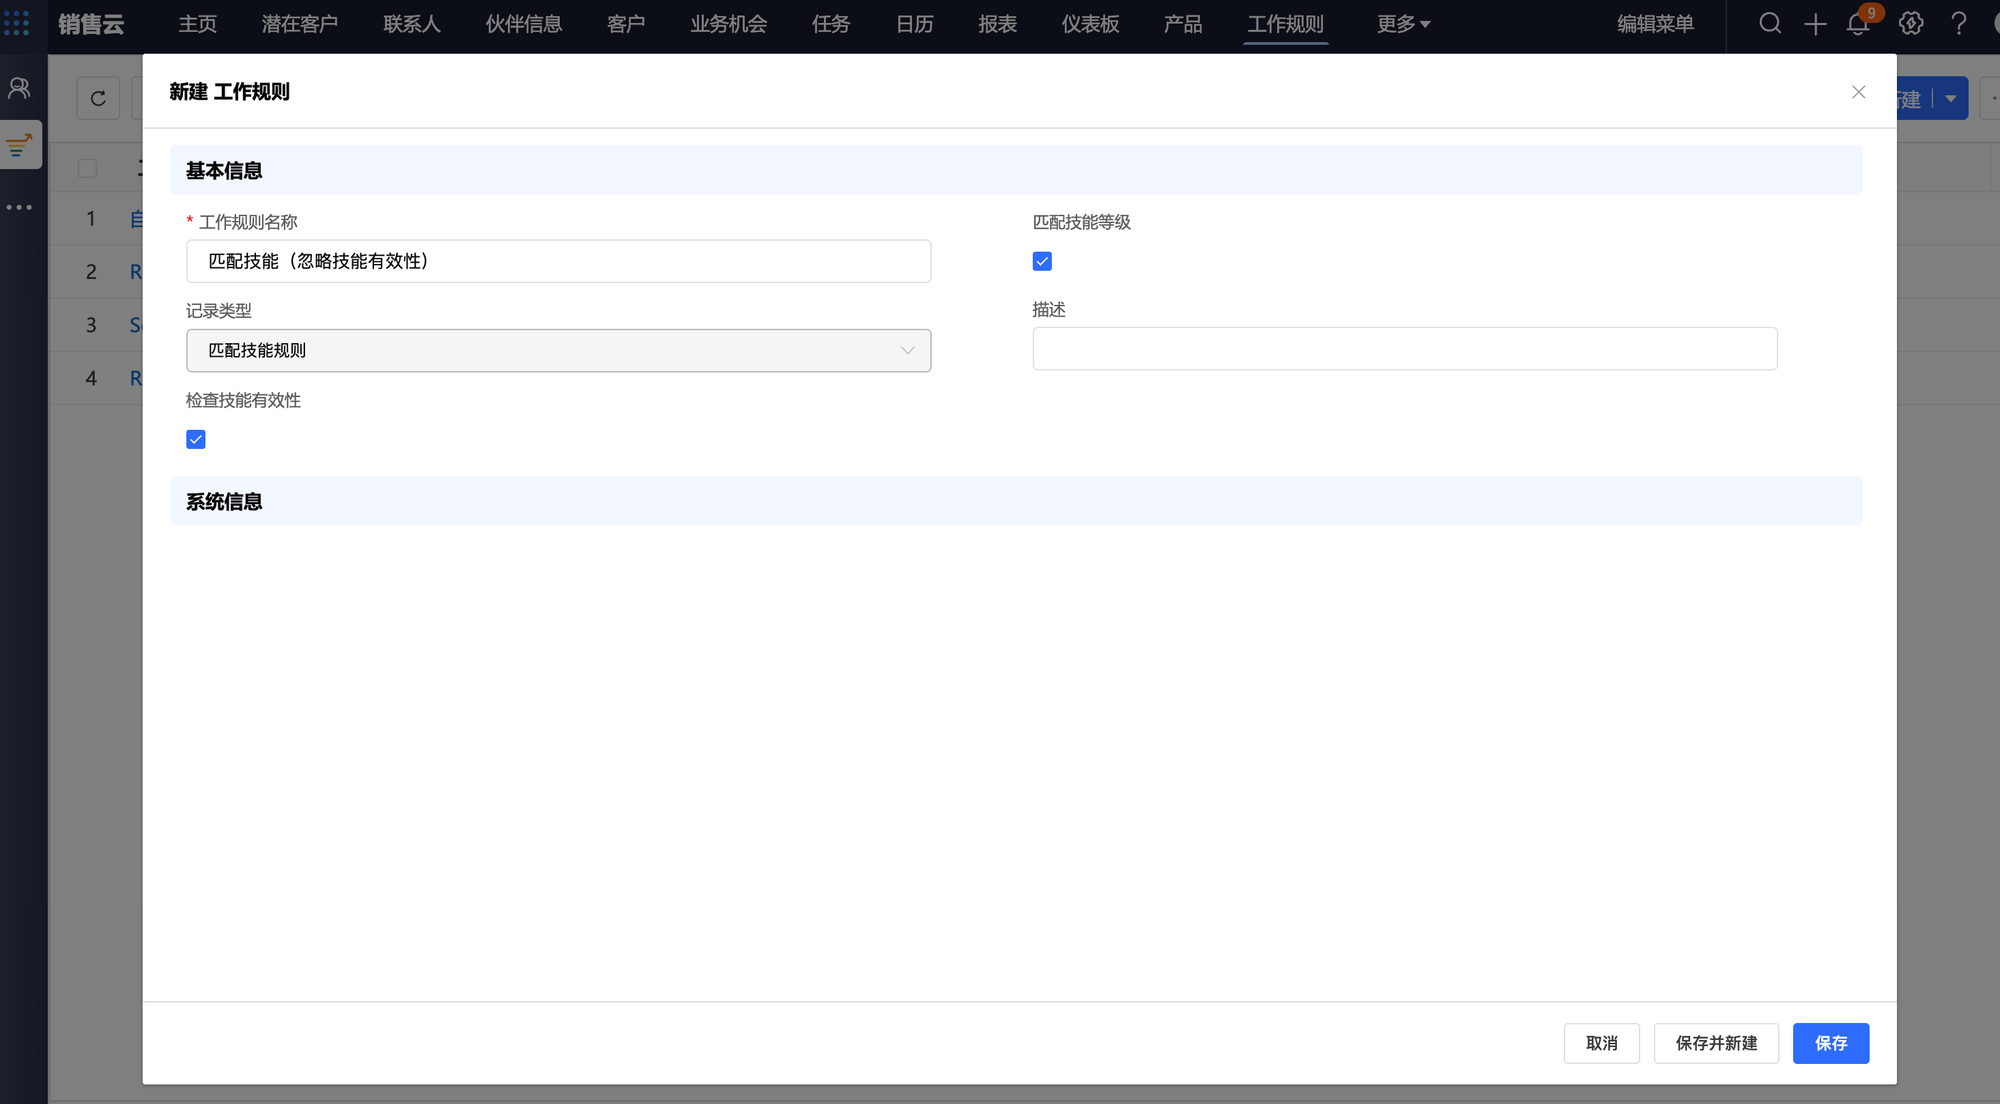Click the refresh list icon
Image resolution: width=2000 pixels, height=1104 pixels.
pyautogui.click(x=98, y=98)
